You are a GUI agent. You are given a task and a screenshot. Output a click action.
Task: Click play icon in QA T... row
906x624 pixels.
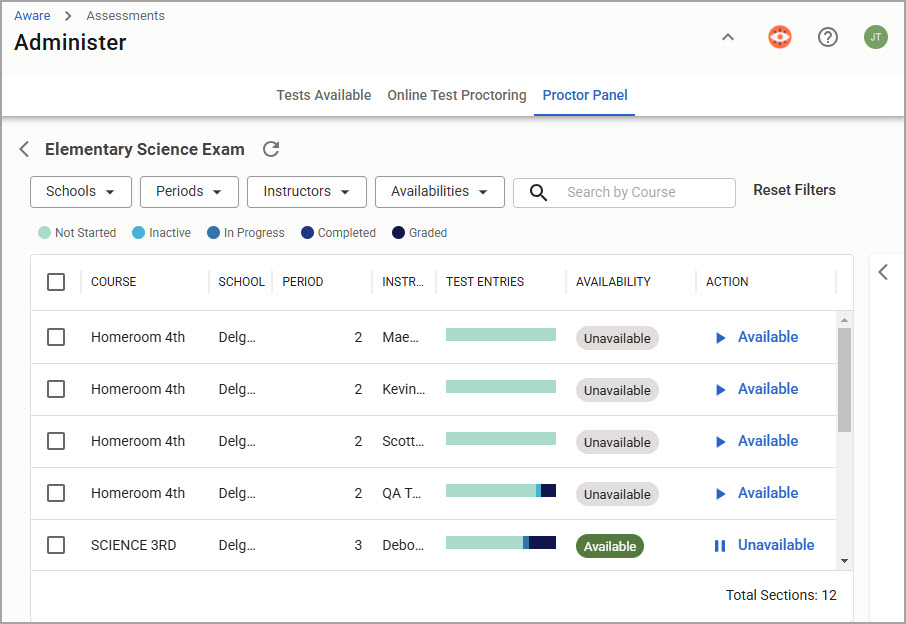pyautogui.click(x=721, y=493)
